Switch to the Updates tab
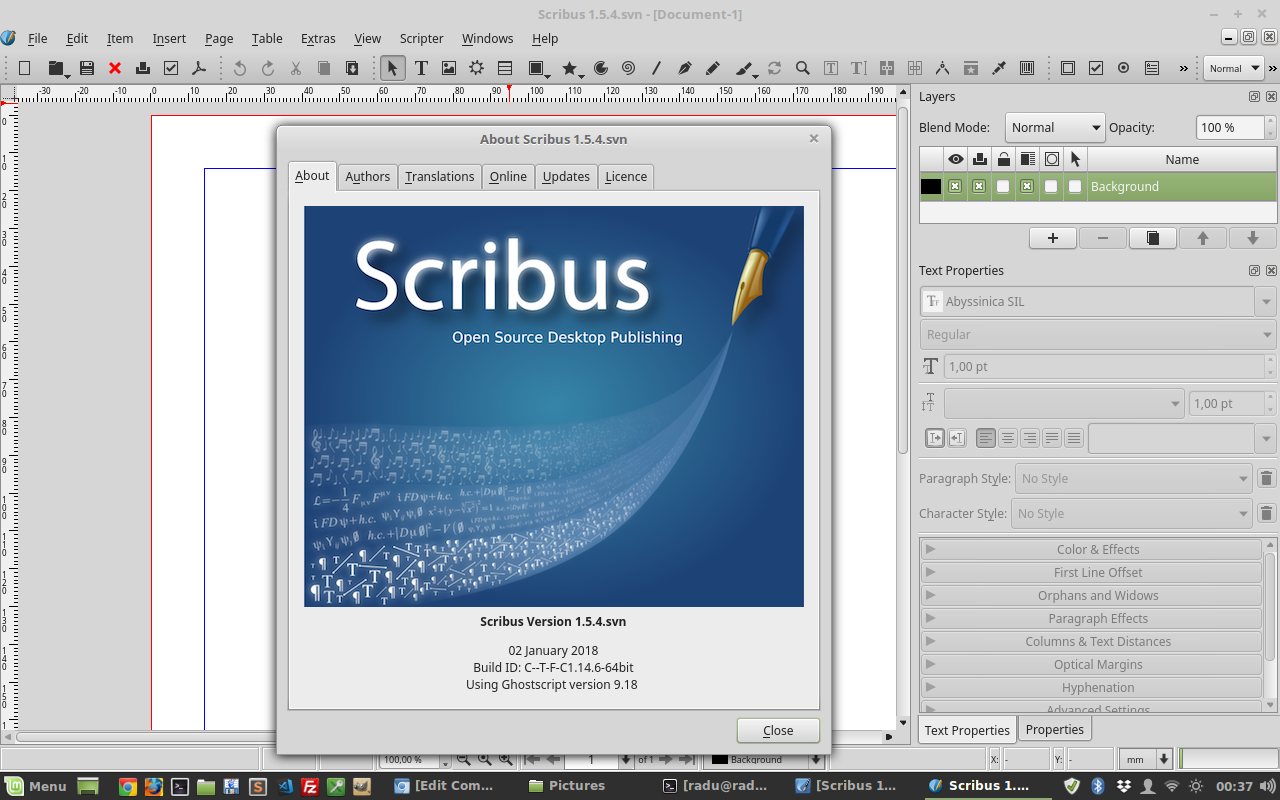 [x=566, y=176]
